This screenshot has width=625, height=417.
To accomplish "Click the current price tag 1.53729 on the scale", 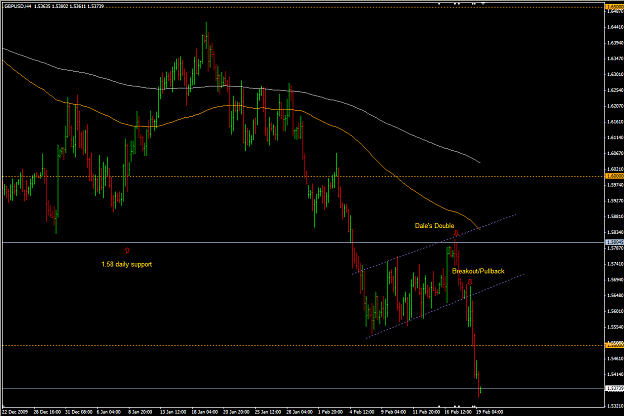I will coord(614,388).
